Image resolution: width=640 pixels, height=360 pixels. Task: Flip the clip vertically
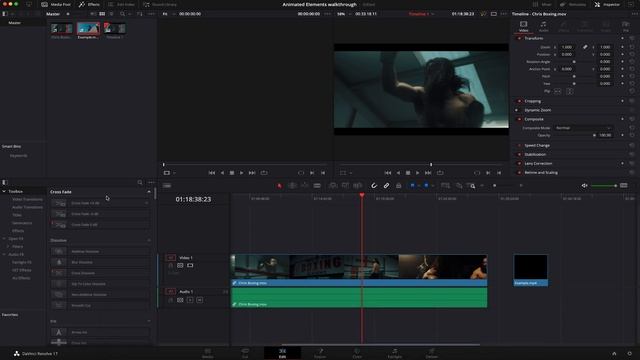tap(569, 91)
